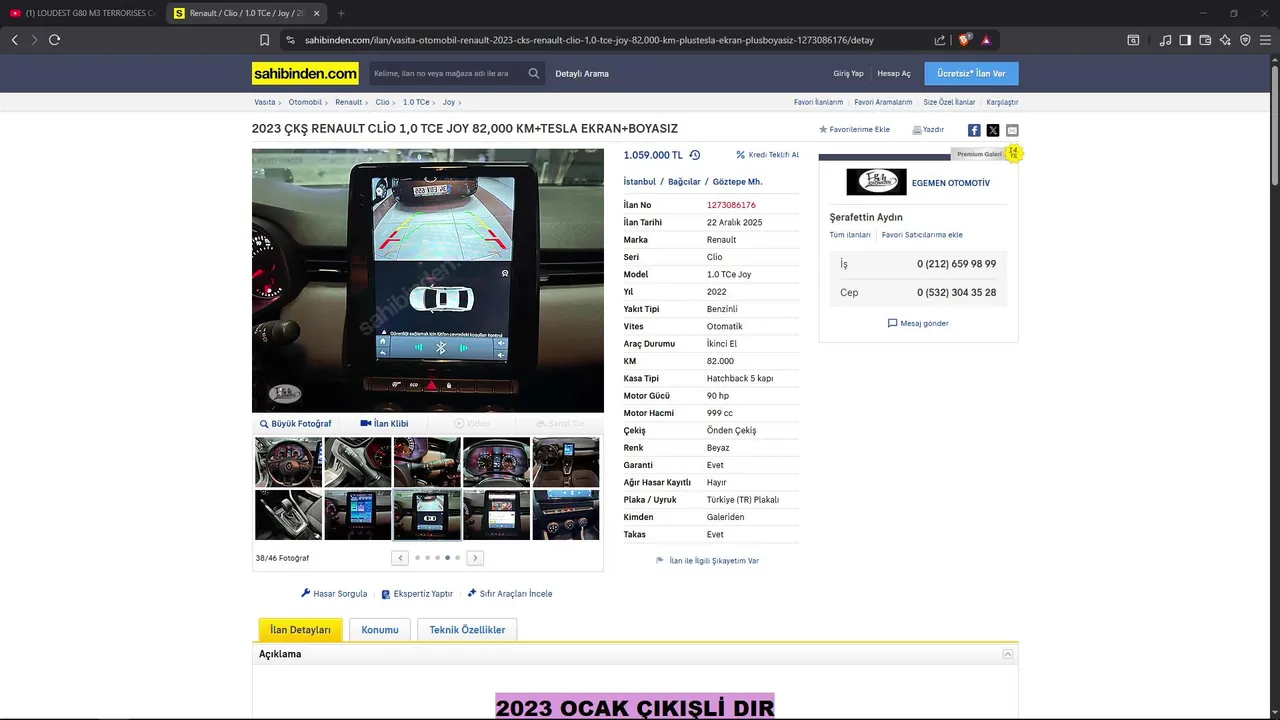Open the share icon in the address bar
Screen dimensions: 1280x720
[x=940, y=40]
